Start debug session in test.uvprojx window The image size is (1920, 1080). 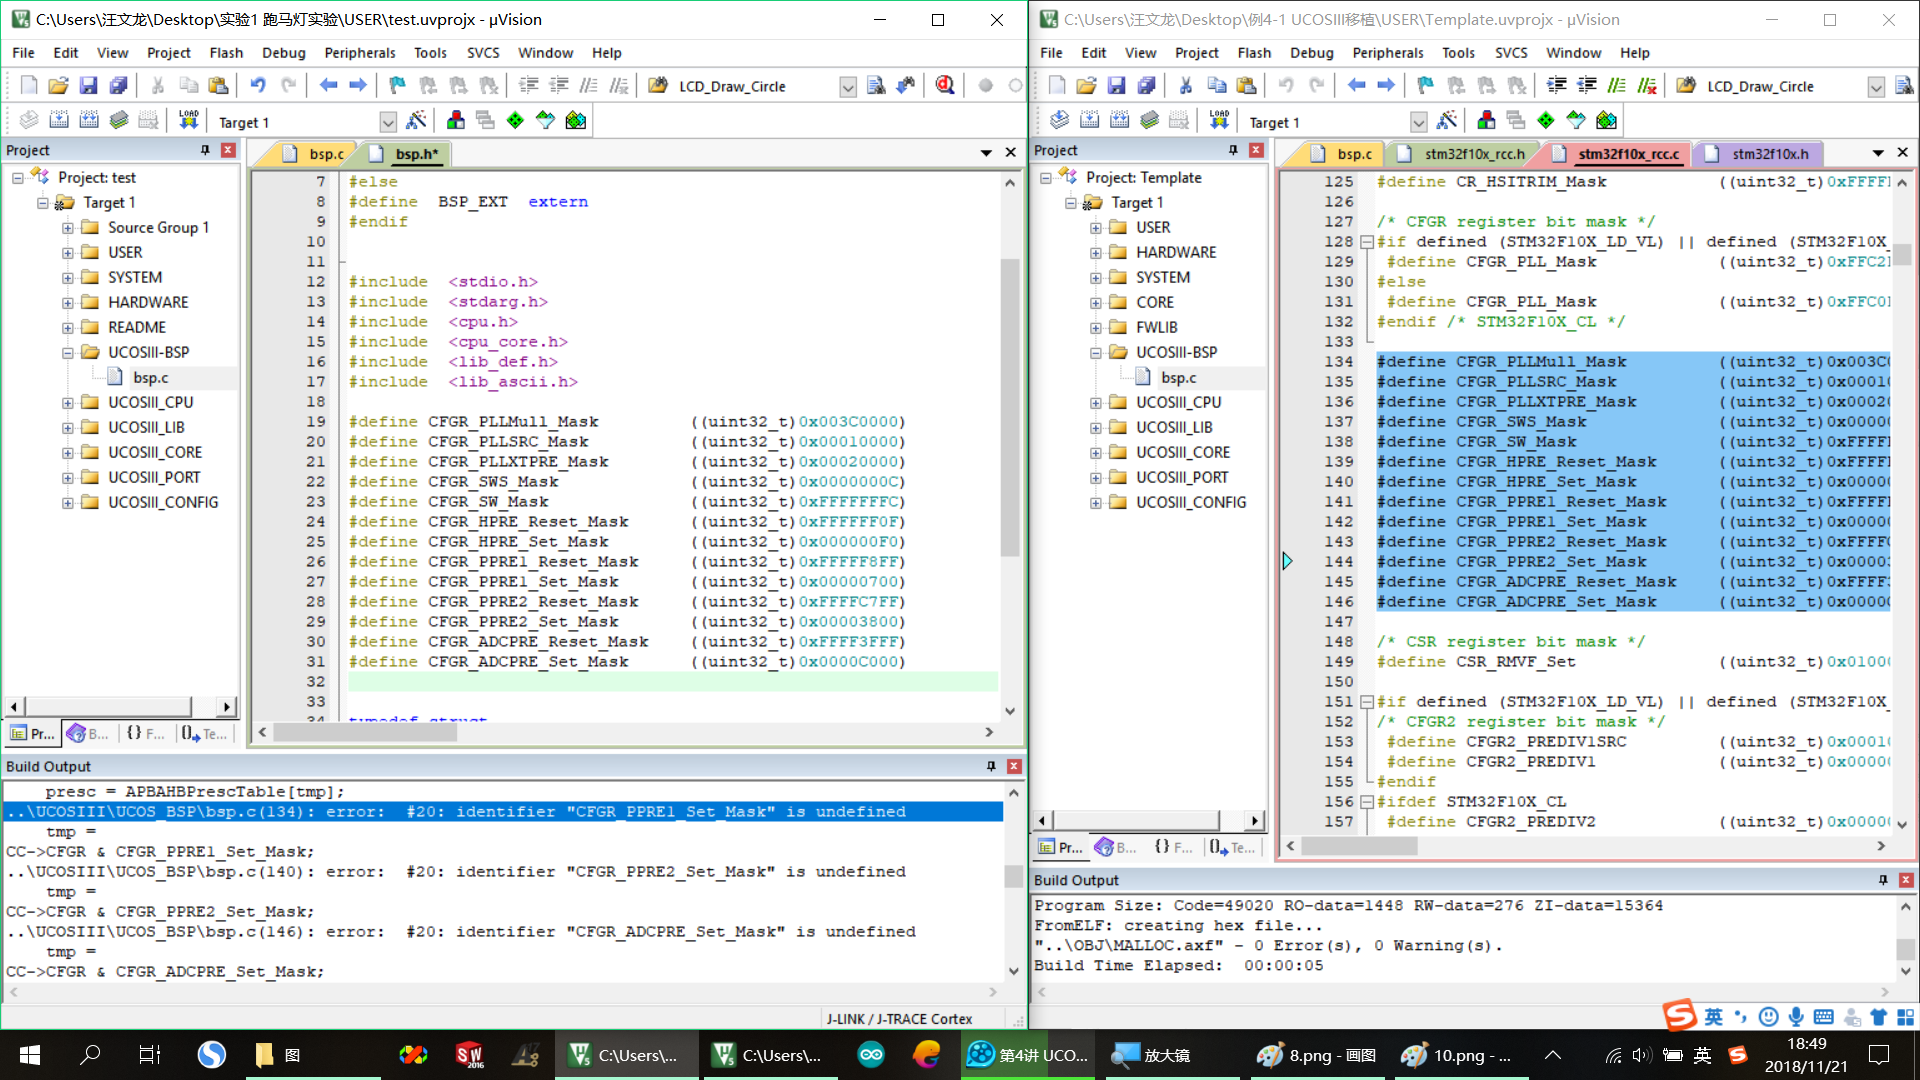[945, 86]
